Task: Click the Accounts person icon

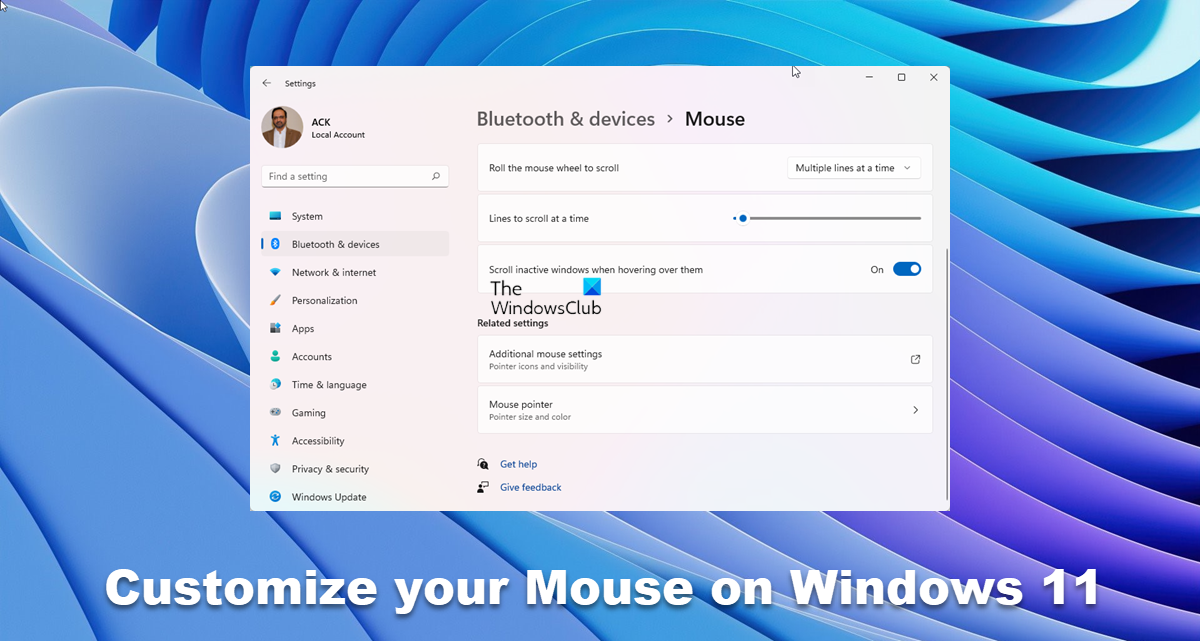Action: (275, 356)
